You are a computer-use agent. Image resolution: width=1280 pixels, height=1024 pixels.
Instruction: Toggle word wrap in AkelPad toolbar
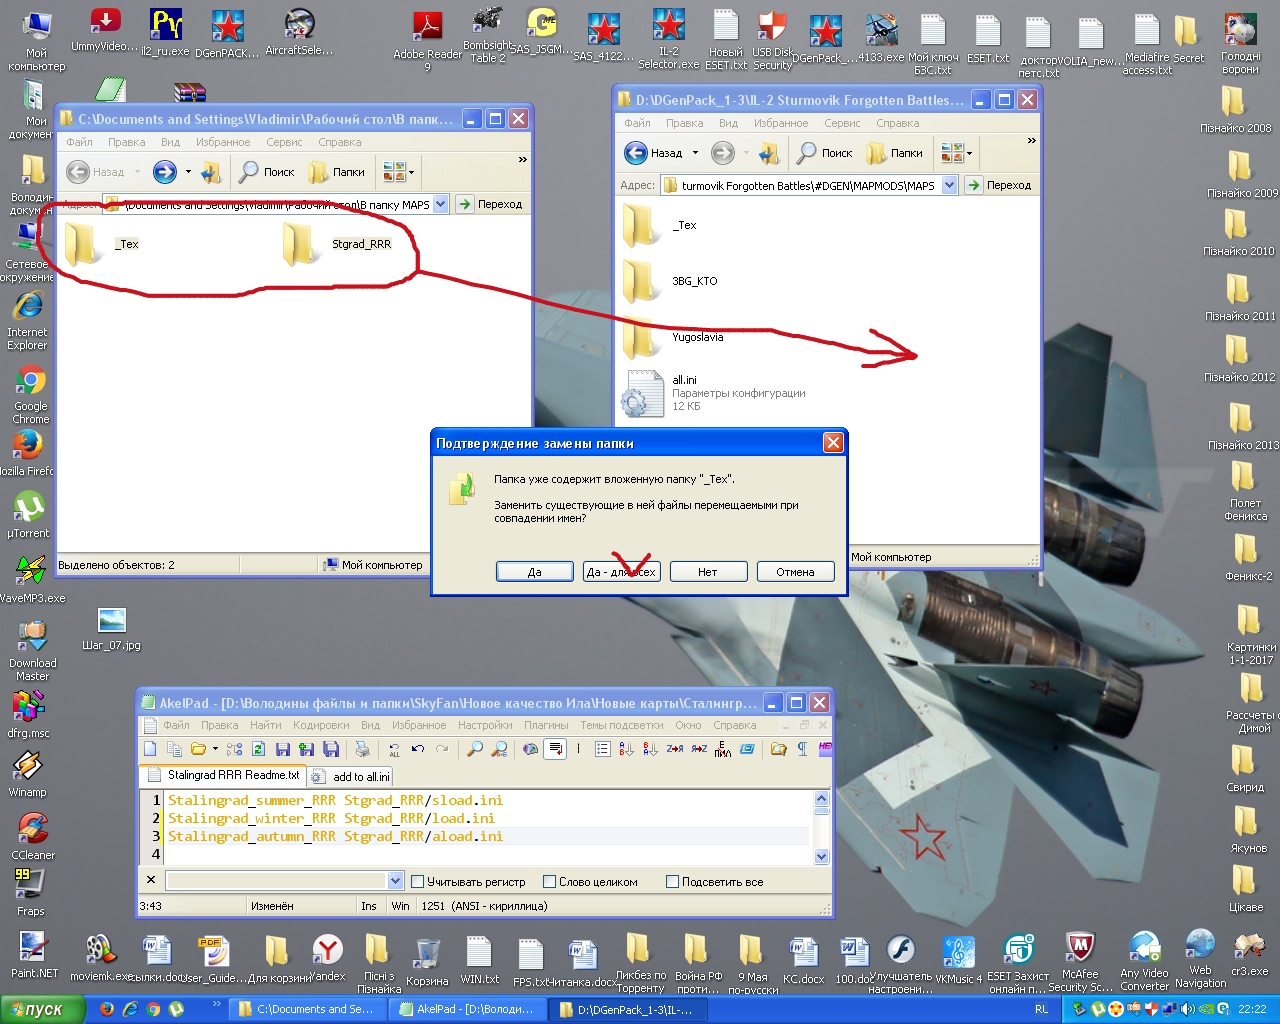(x=555, y=749)
